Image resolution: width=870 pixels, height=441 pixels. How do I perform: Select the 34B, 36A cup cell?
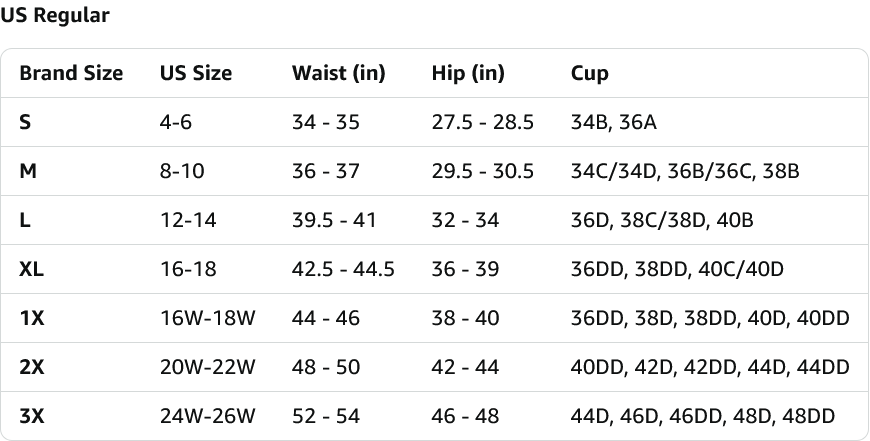click(614, 122)
